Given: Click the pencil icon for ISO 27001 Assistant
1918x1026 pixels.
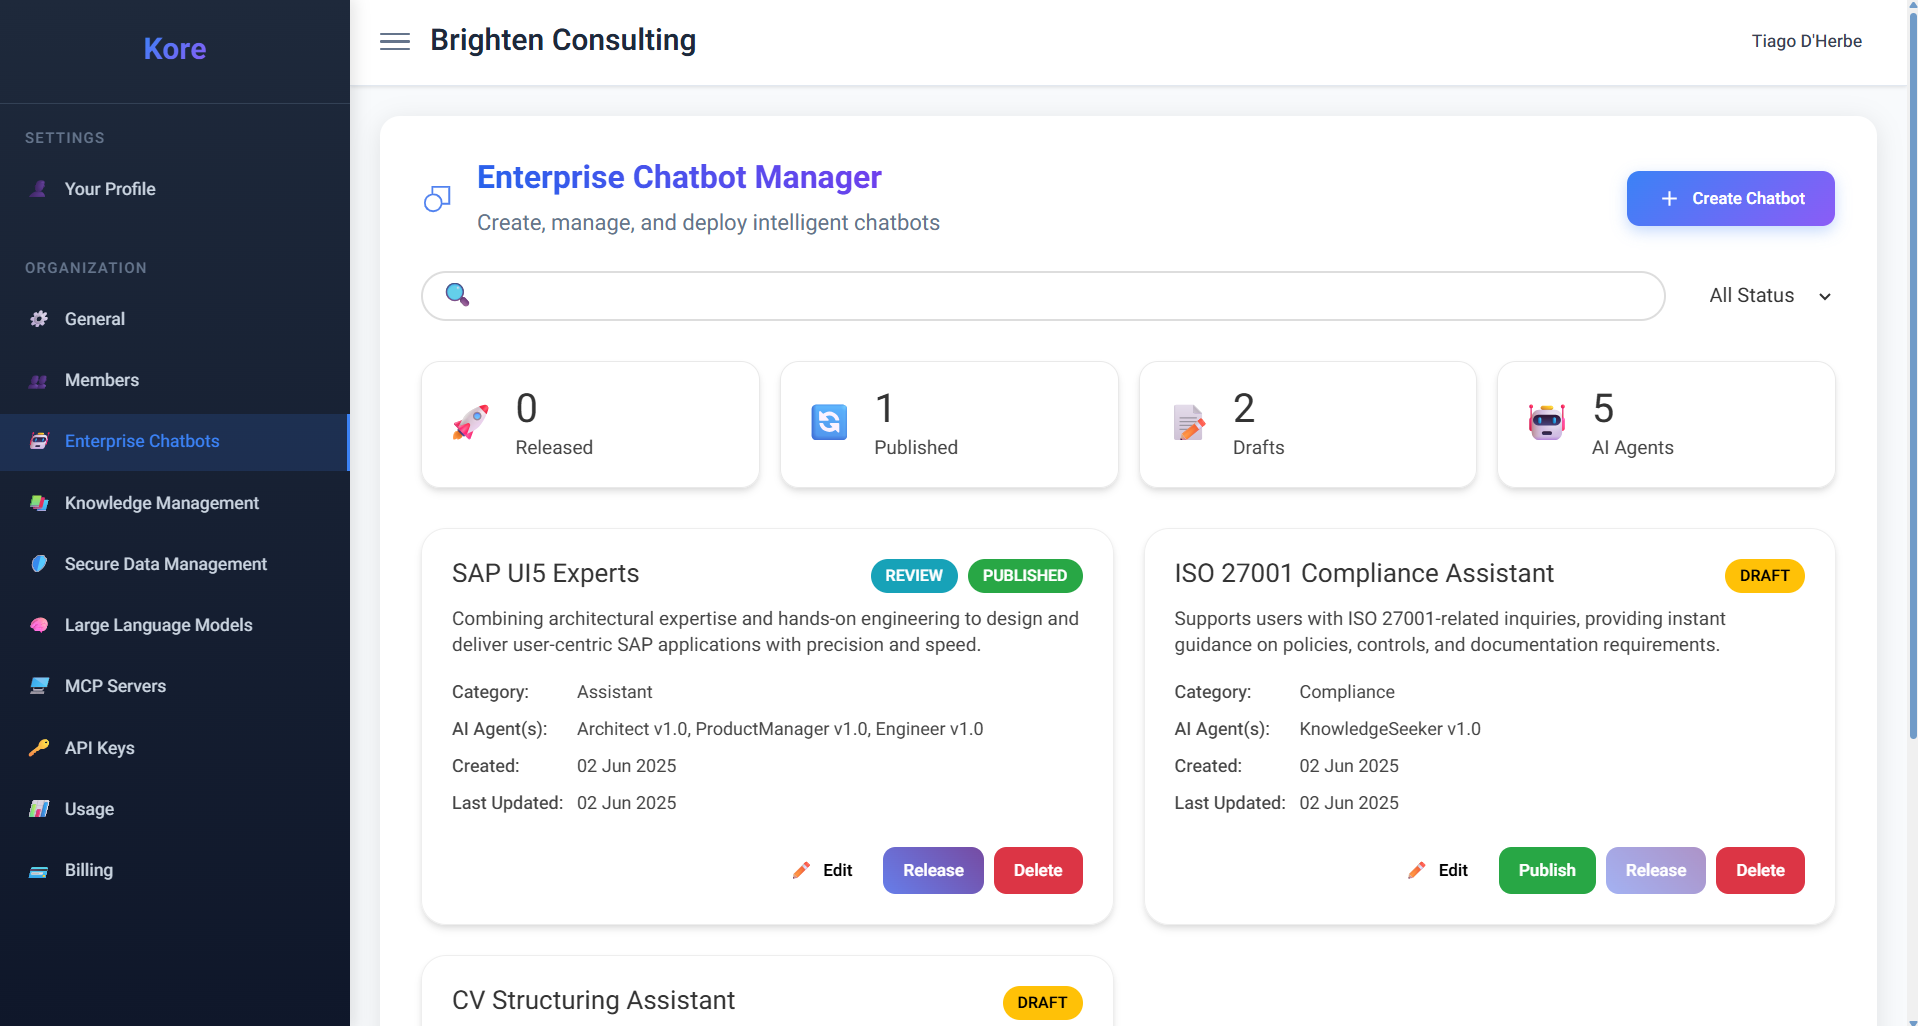Looking at the screenshot, I should 1417,870.
